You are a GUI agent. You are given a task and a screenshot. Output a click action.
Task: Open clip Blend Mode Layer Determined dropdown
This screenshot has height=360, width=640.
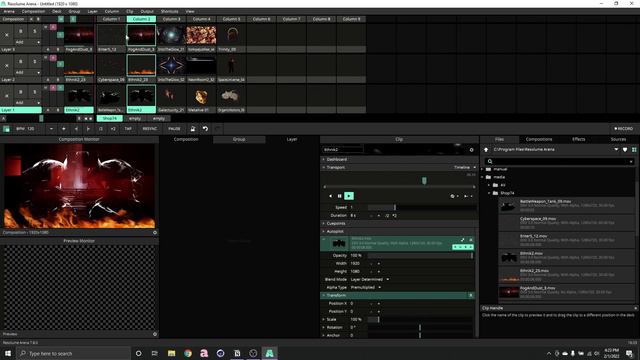369,280
